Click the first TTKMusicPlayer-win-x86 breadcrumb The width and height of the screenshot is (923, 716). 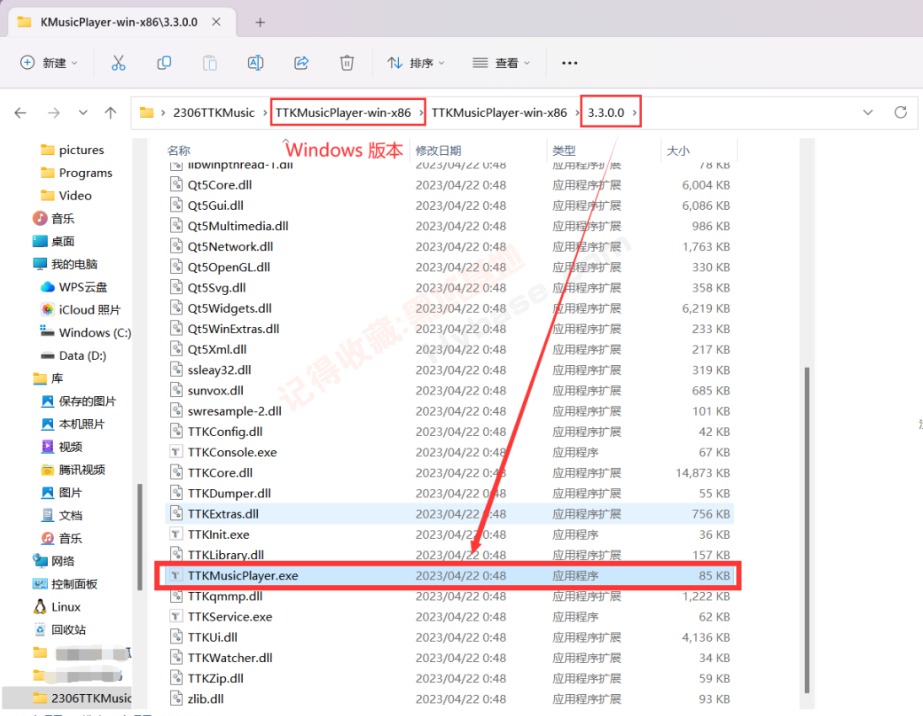tap(343, 112)
